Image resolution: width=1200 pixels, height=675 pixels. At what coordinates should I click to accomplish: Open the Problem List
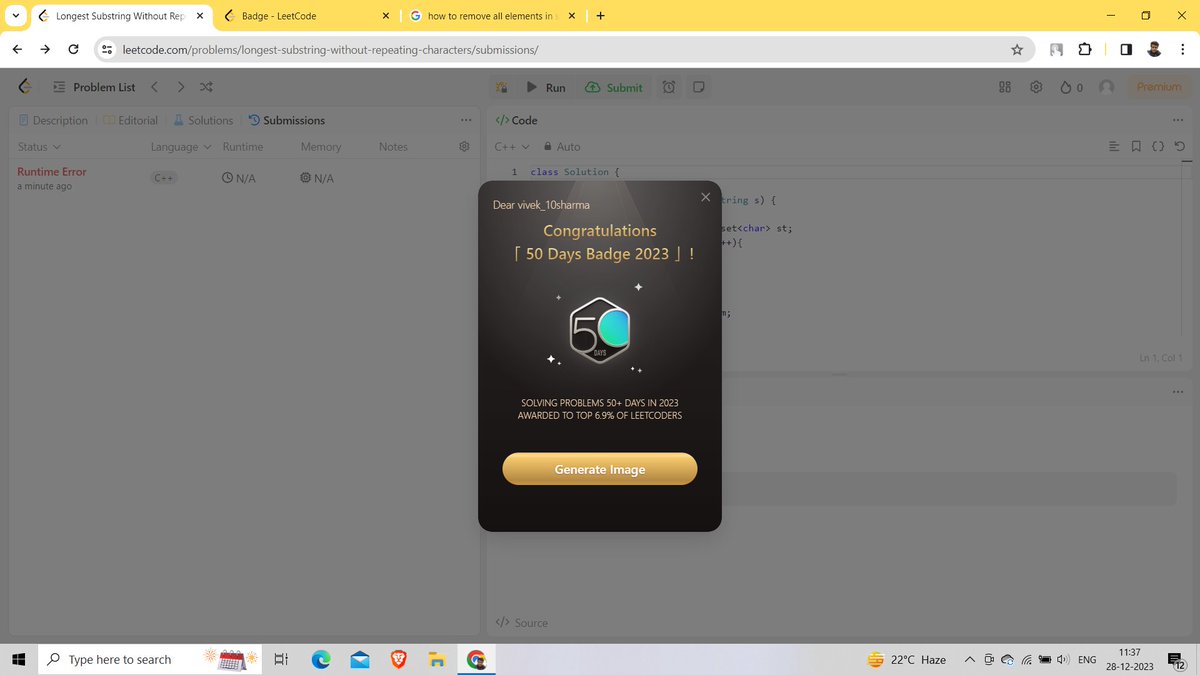[94, 87]
